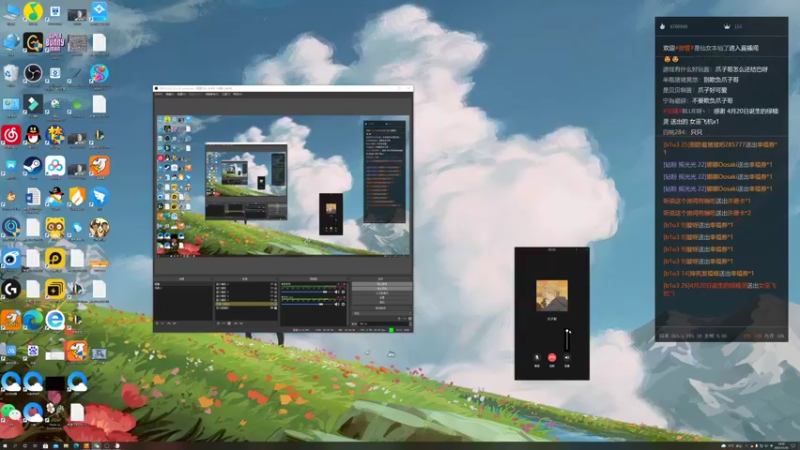Click the add scene plus button in OBS
Screen dimensions: 800x450
point(158,323)
